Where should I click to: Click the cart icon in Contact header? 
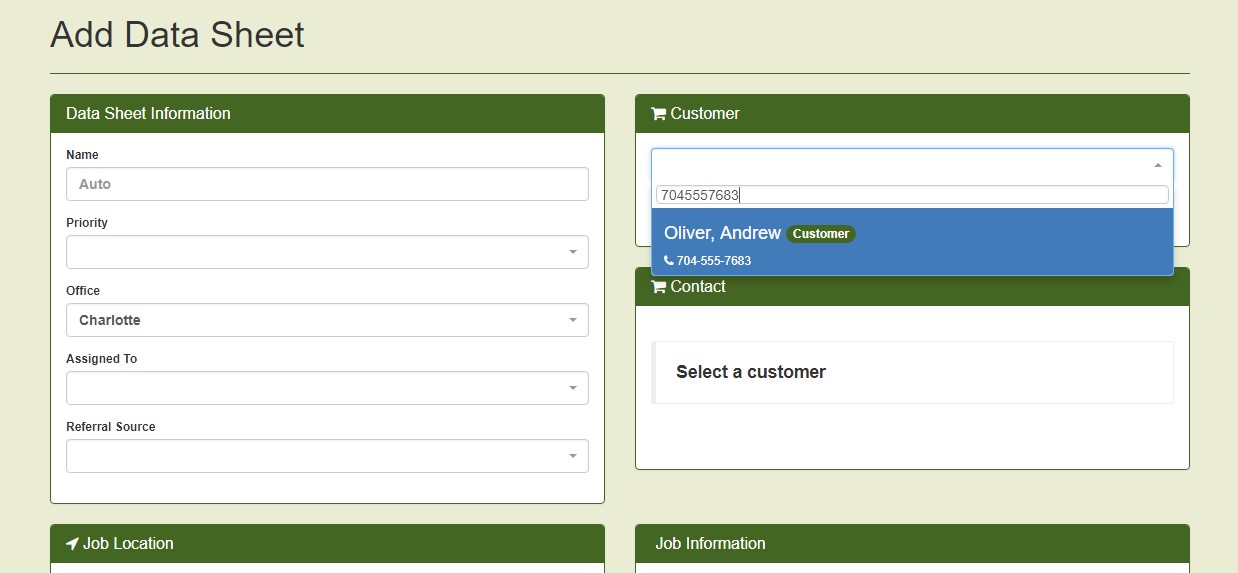point(658,287)
